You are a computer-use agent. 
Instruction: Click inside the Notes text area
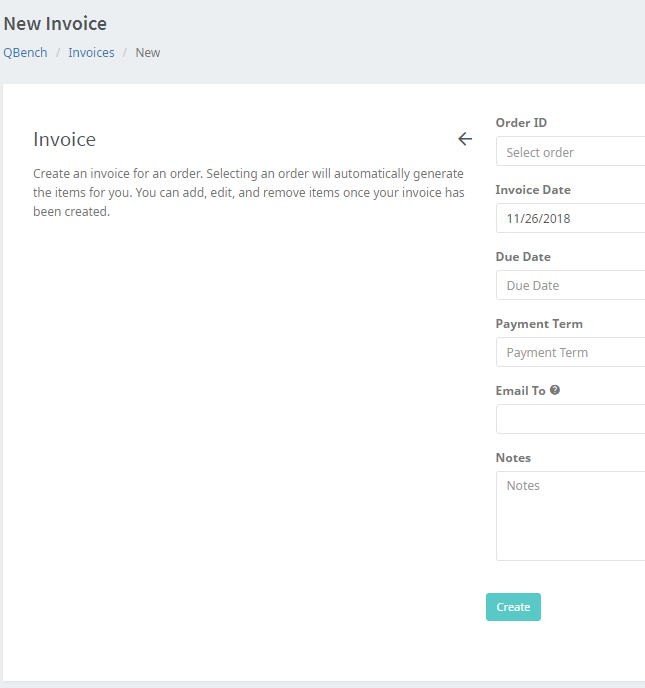coord(570,515)
